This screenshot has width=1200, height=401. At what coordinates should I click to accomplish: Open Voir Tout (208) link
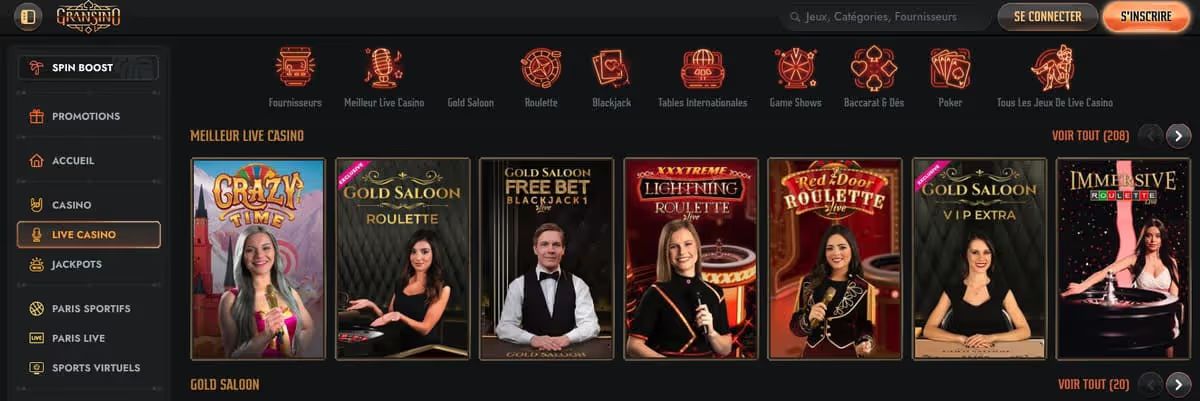point(1090,136)
